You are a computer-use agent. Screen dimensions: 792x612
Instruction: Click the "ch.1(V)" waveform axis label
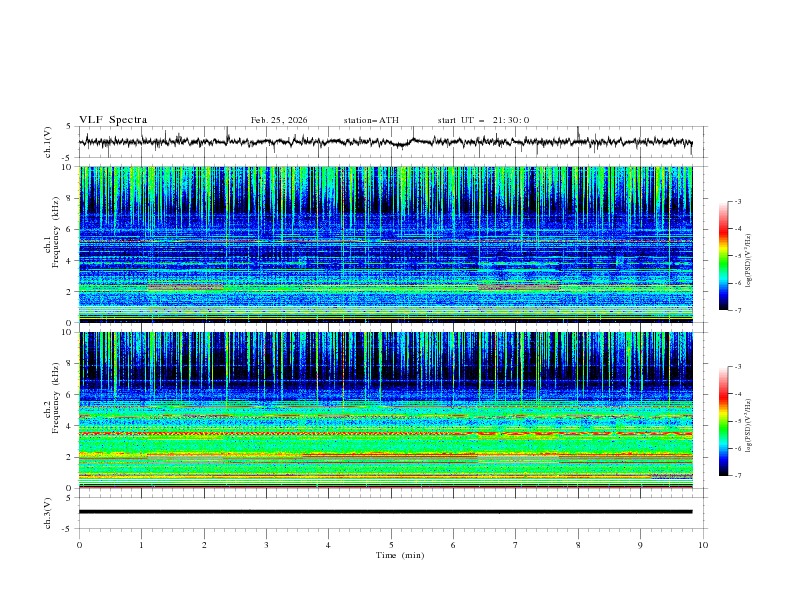pos(48,142)
